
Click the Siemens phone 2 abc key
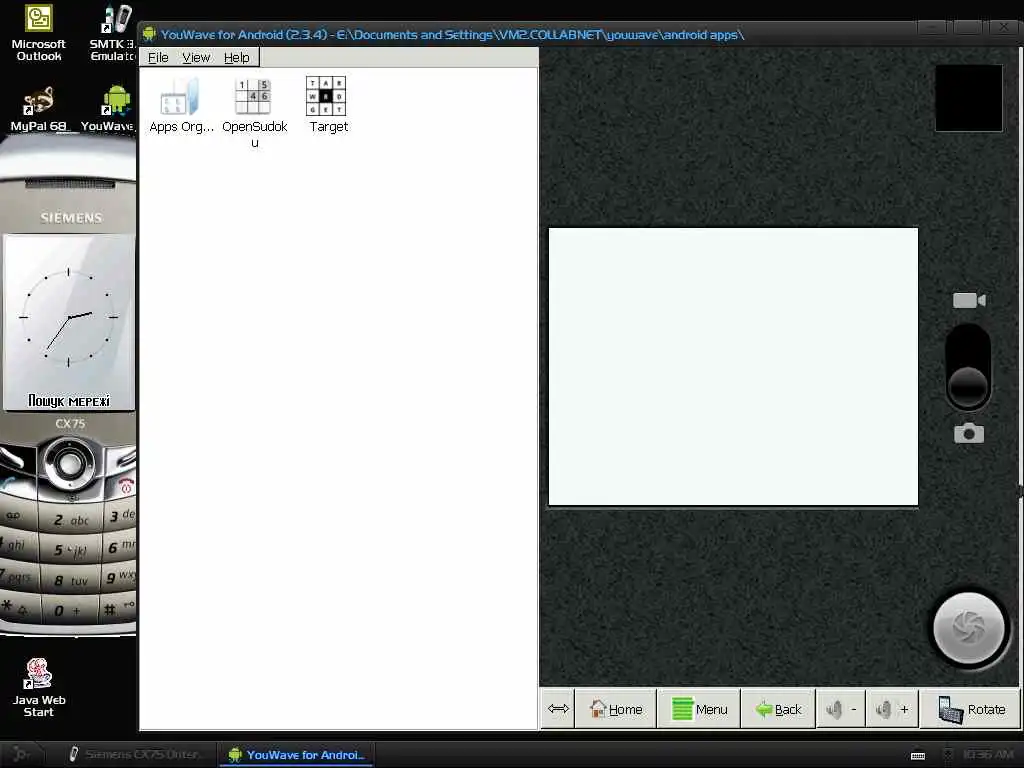click(x=71, y=519)
